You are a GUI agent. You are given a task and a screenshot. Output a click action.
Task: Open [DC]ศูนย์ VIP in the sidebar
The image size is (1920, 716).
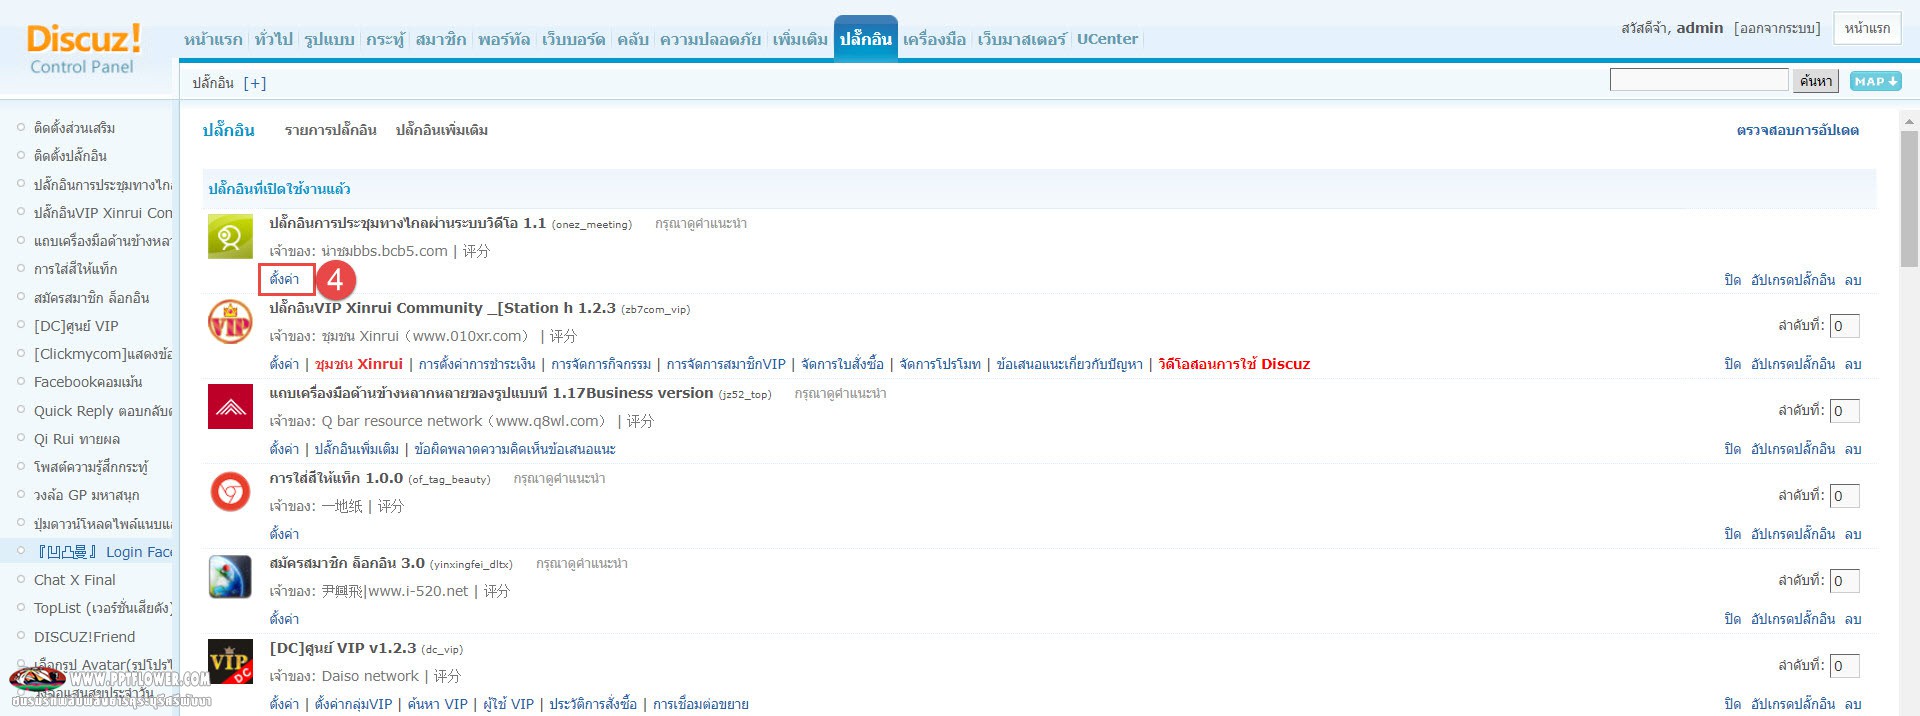(76, 326)
